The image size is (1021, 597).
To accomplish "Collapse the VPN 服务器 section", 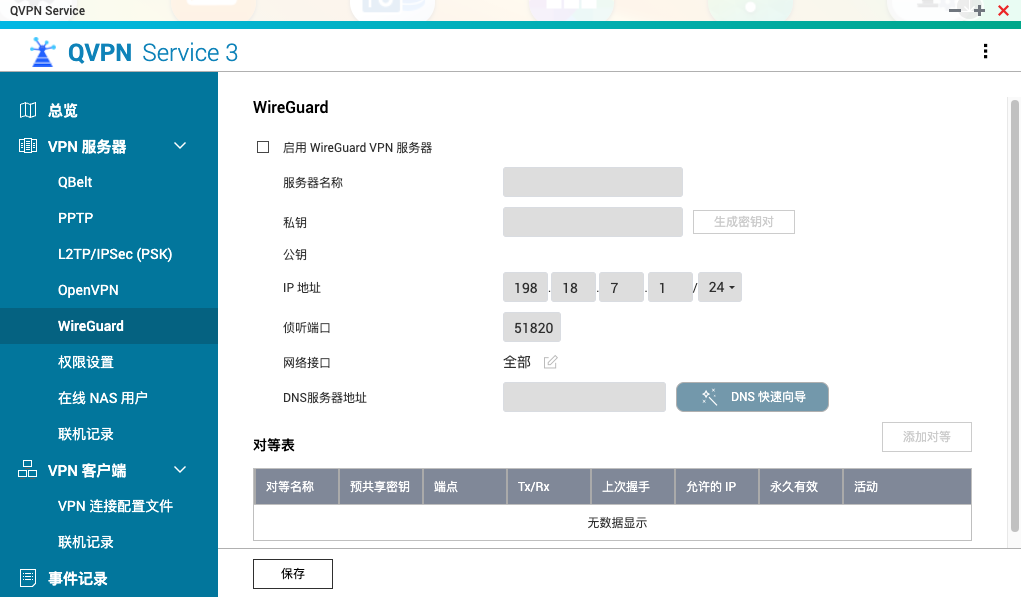I will point(180,146).
